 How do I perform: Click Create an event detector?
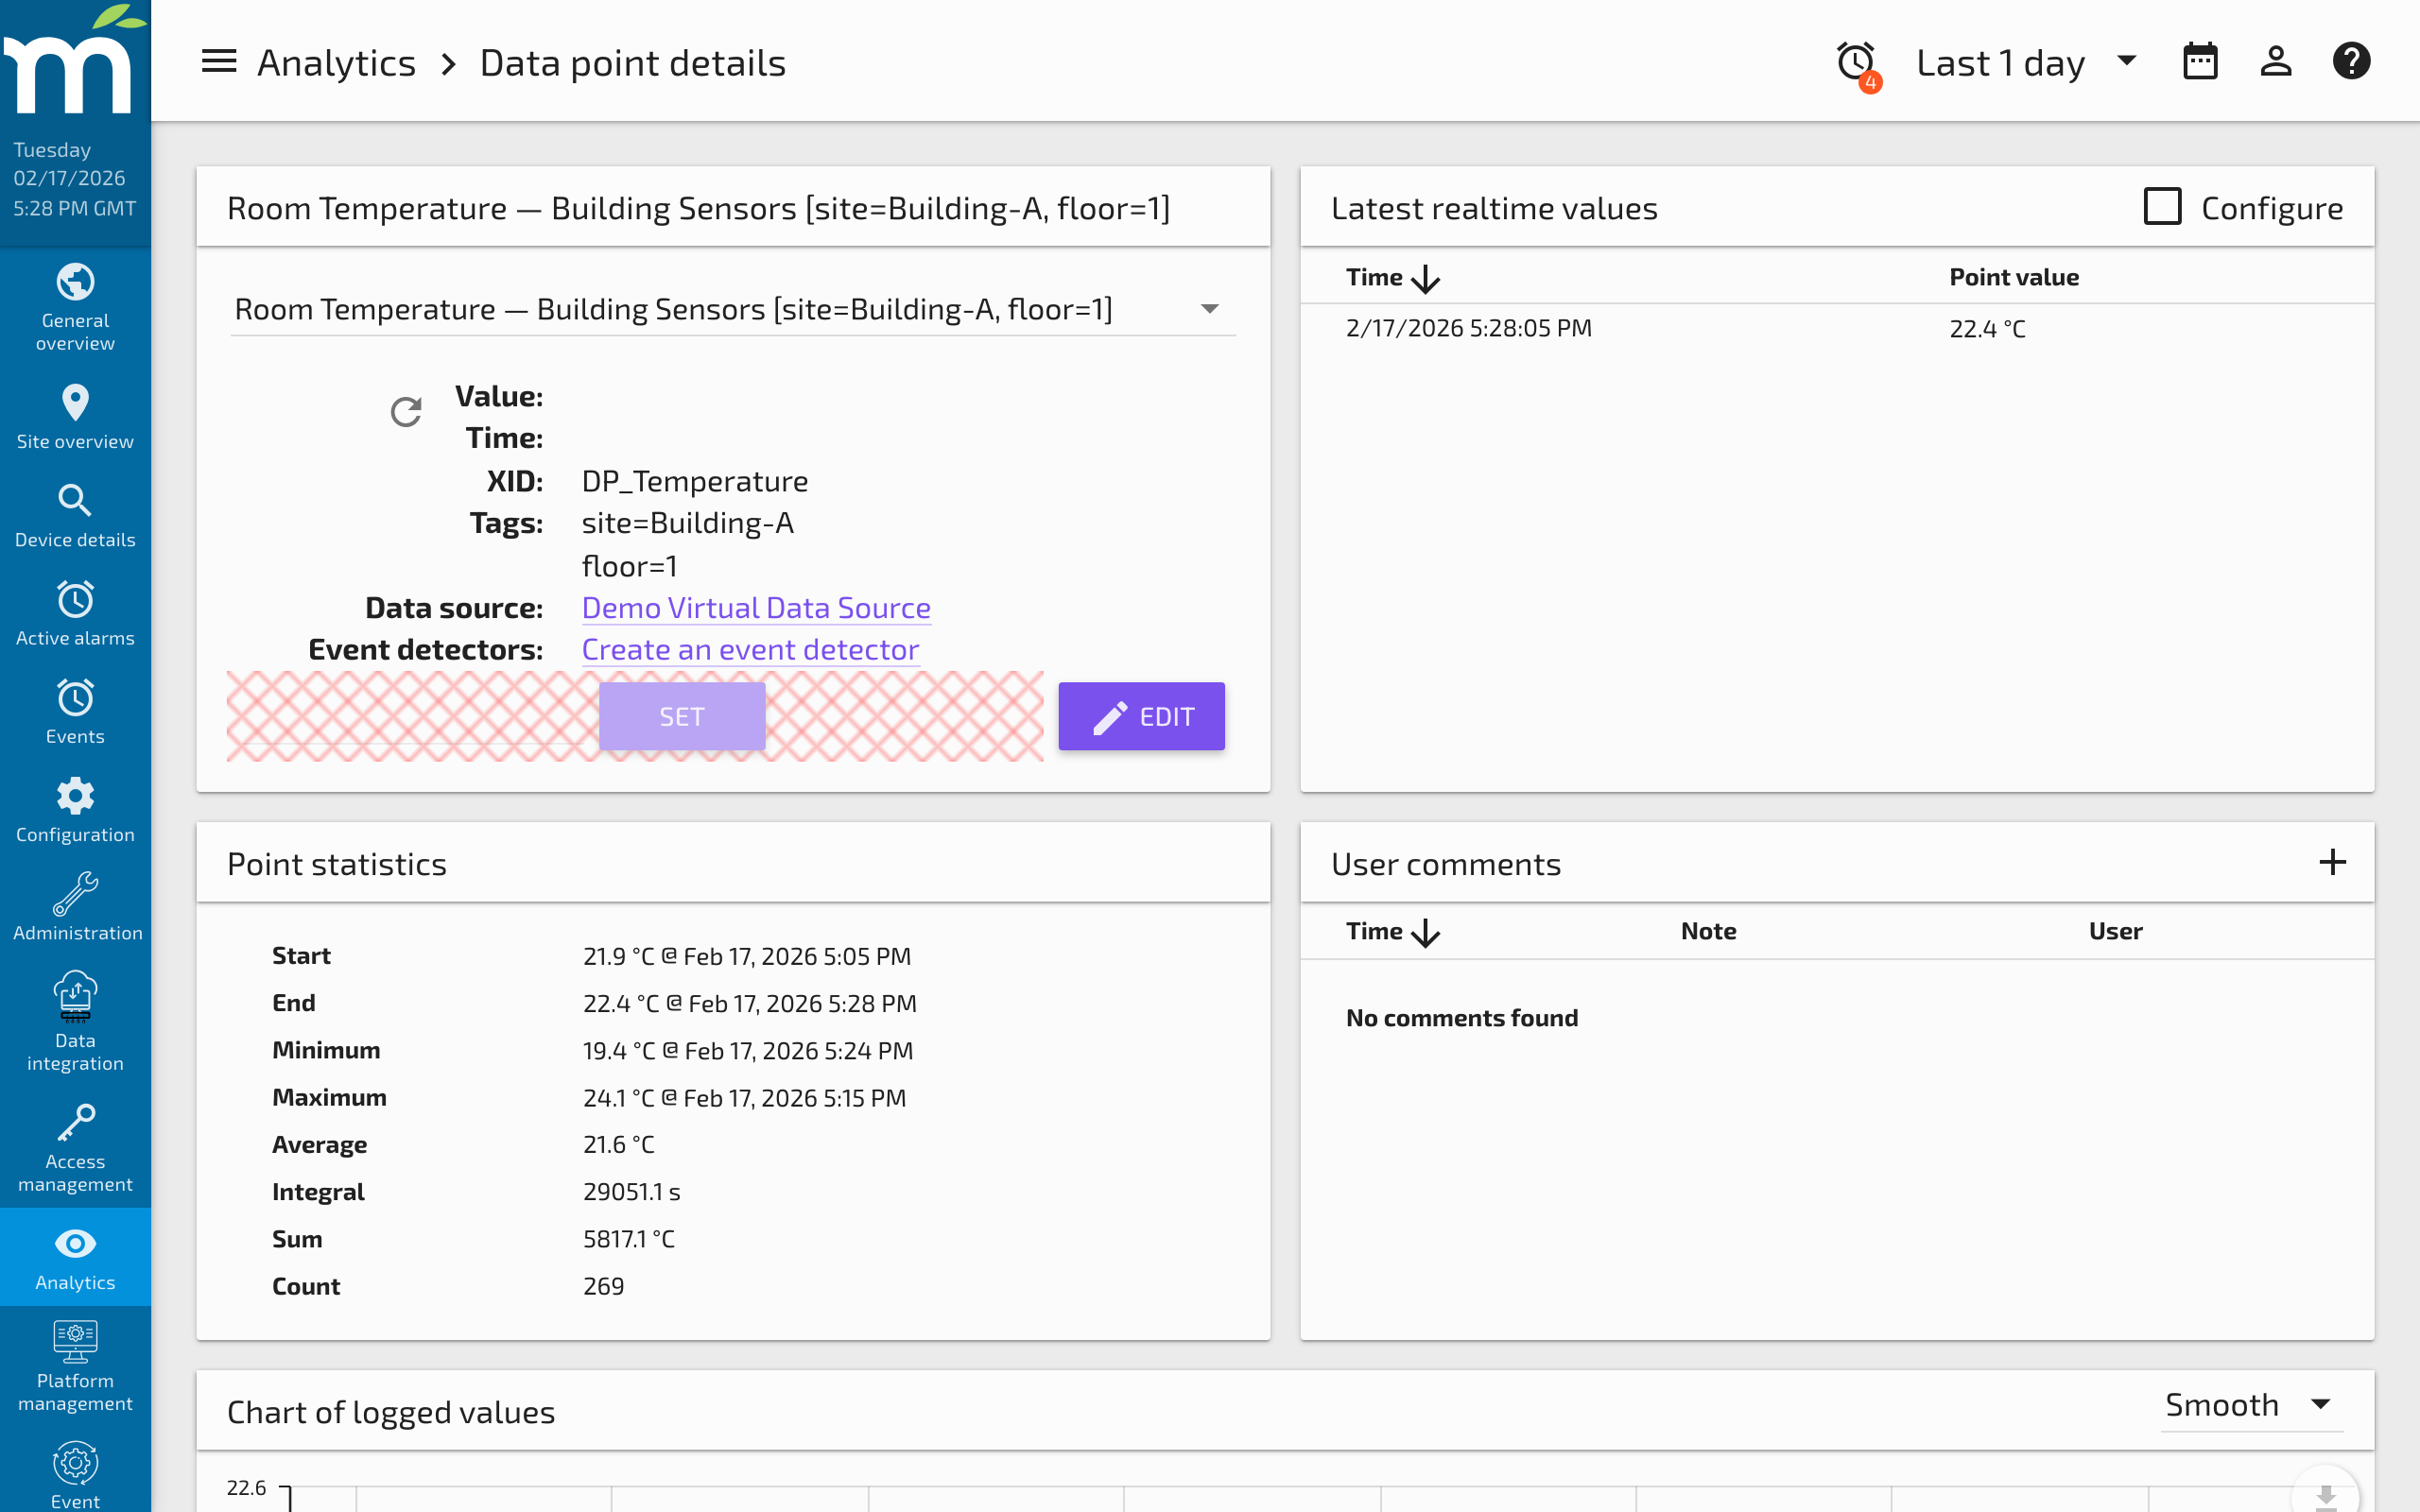750,648
